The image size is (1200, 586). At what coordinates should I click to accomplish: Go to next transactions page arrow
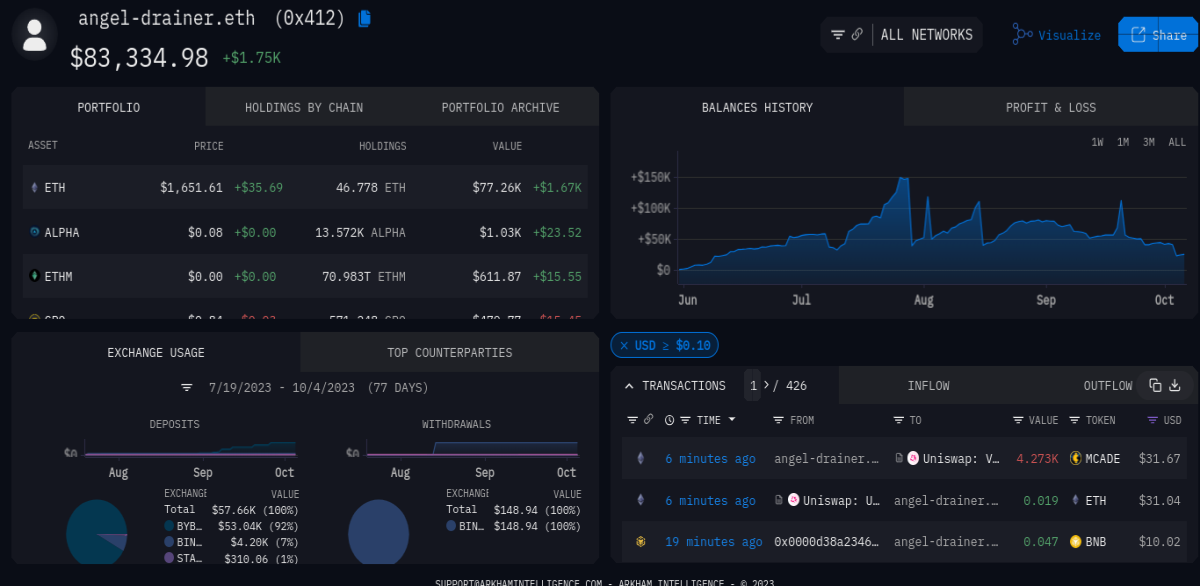tap(767, 385)
